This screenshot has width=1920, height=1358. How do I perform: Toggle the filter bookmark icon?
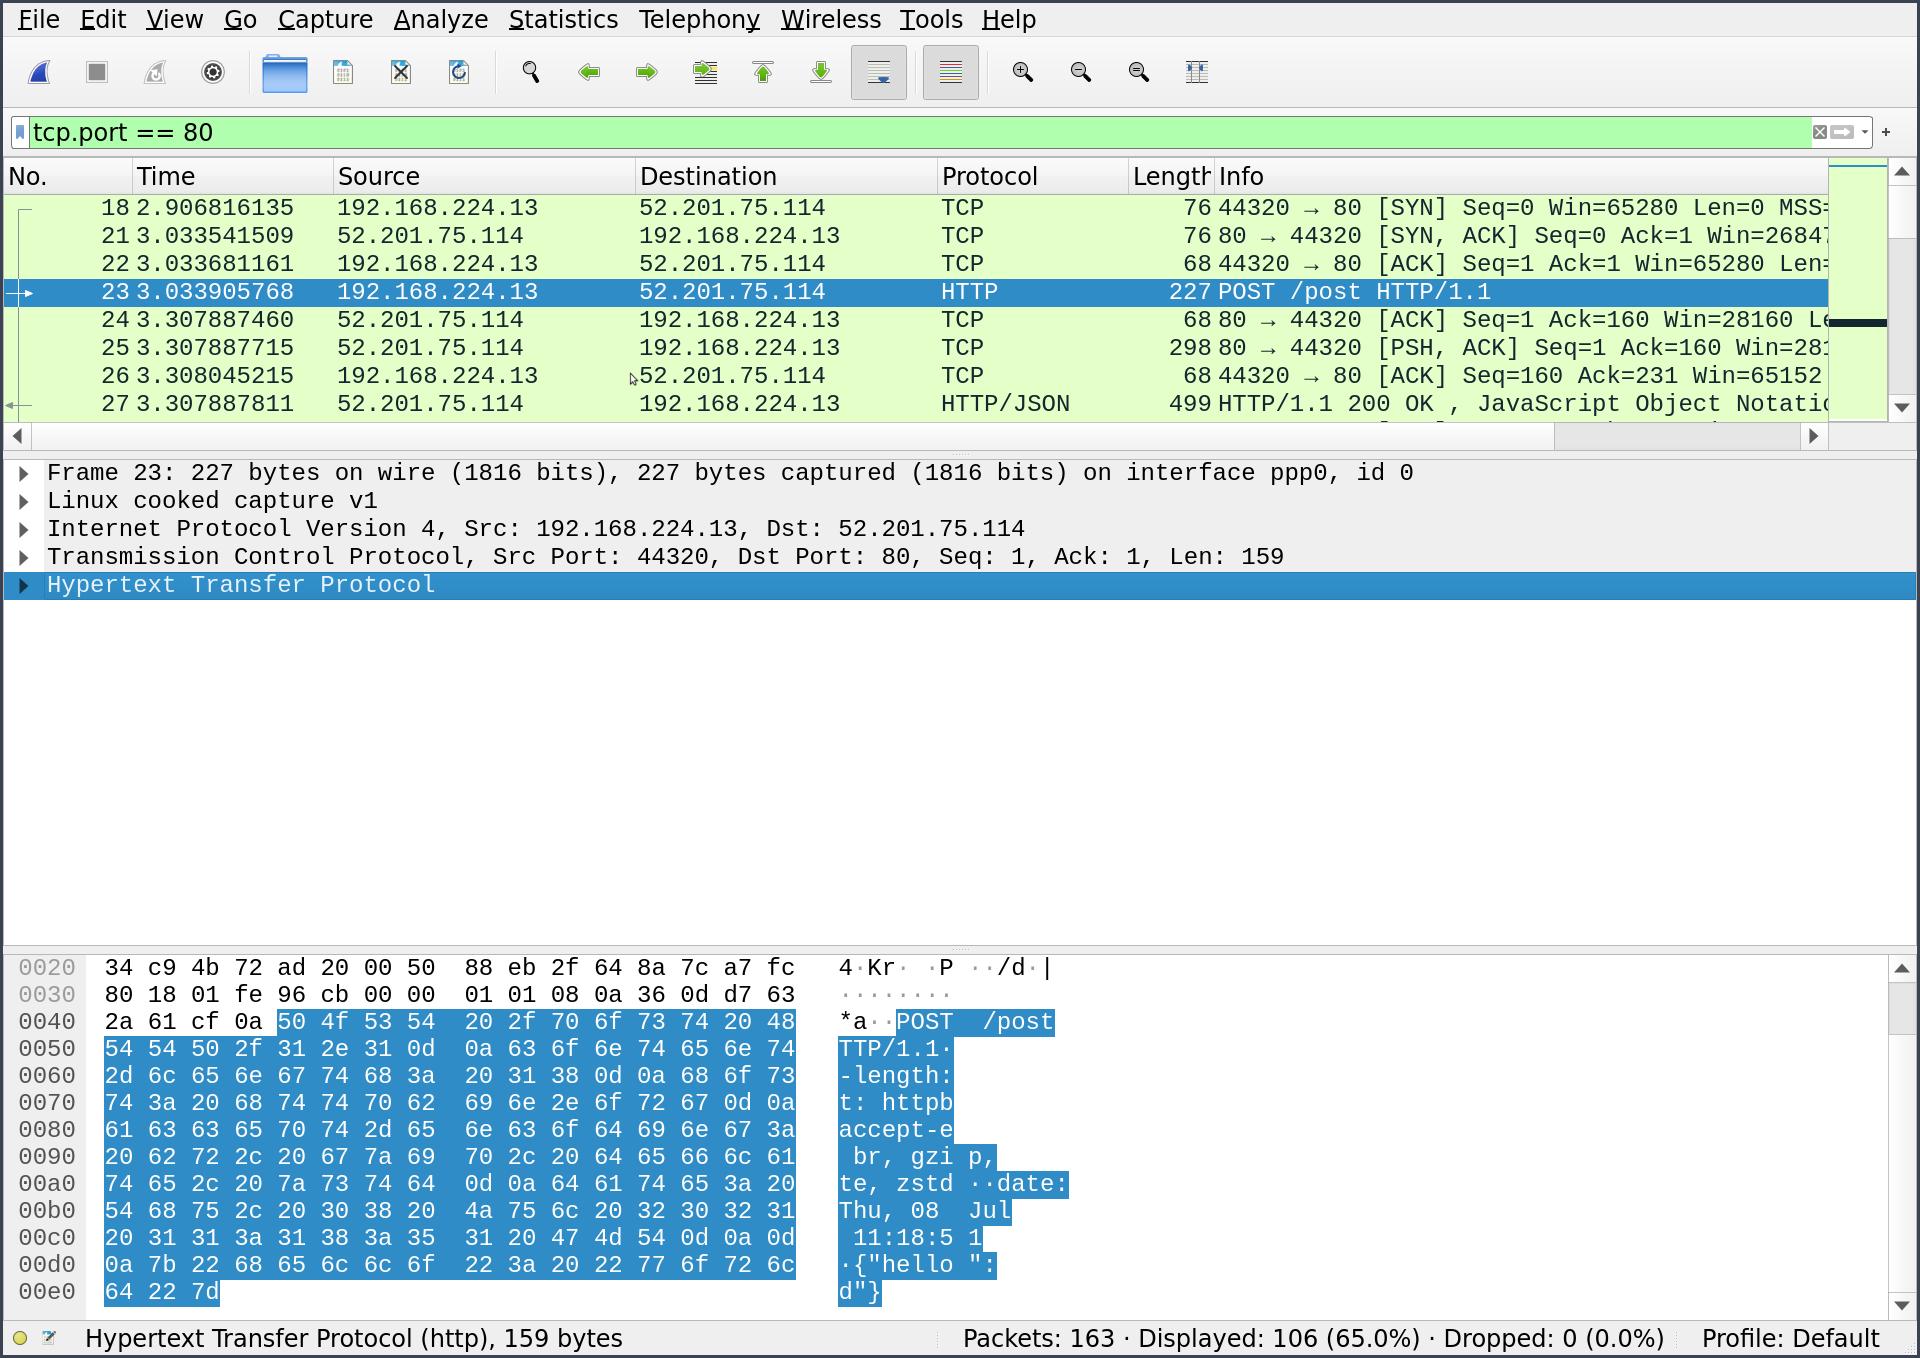[20, 132]
